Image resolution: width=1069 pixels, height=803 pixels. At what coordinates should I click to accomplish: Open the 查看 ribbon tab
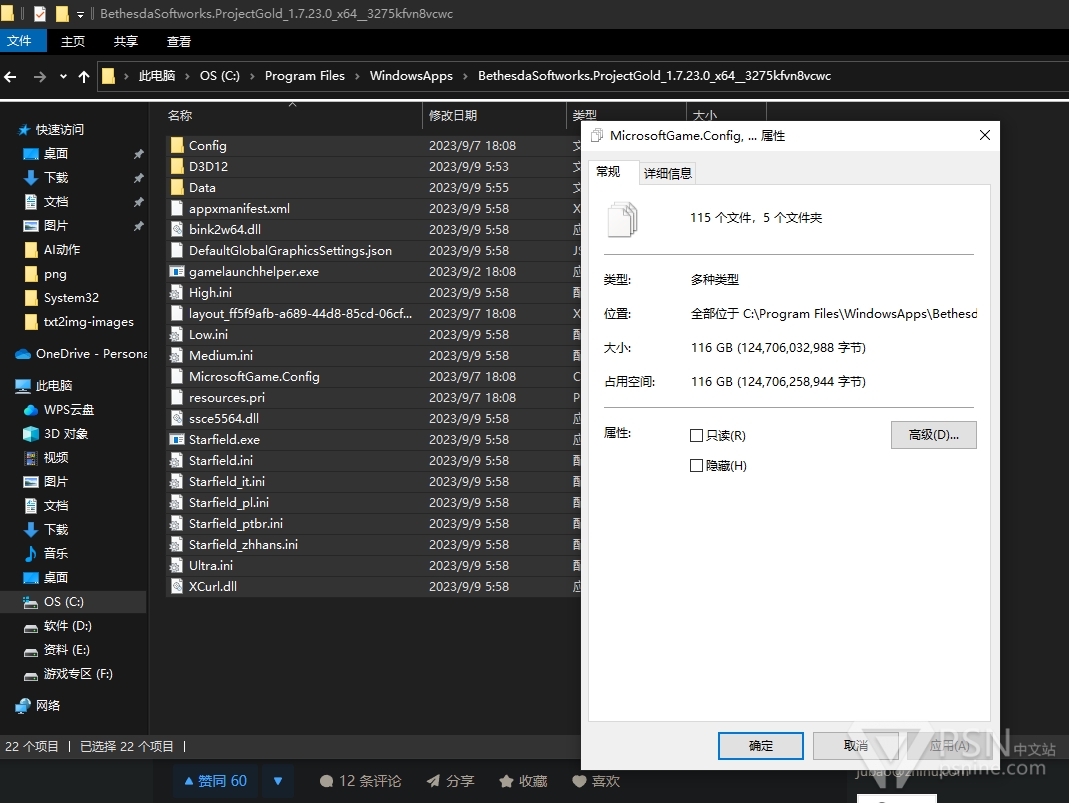[x=179, y=42]
